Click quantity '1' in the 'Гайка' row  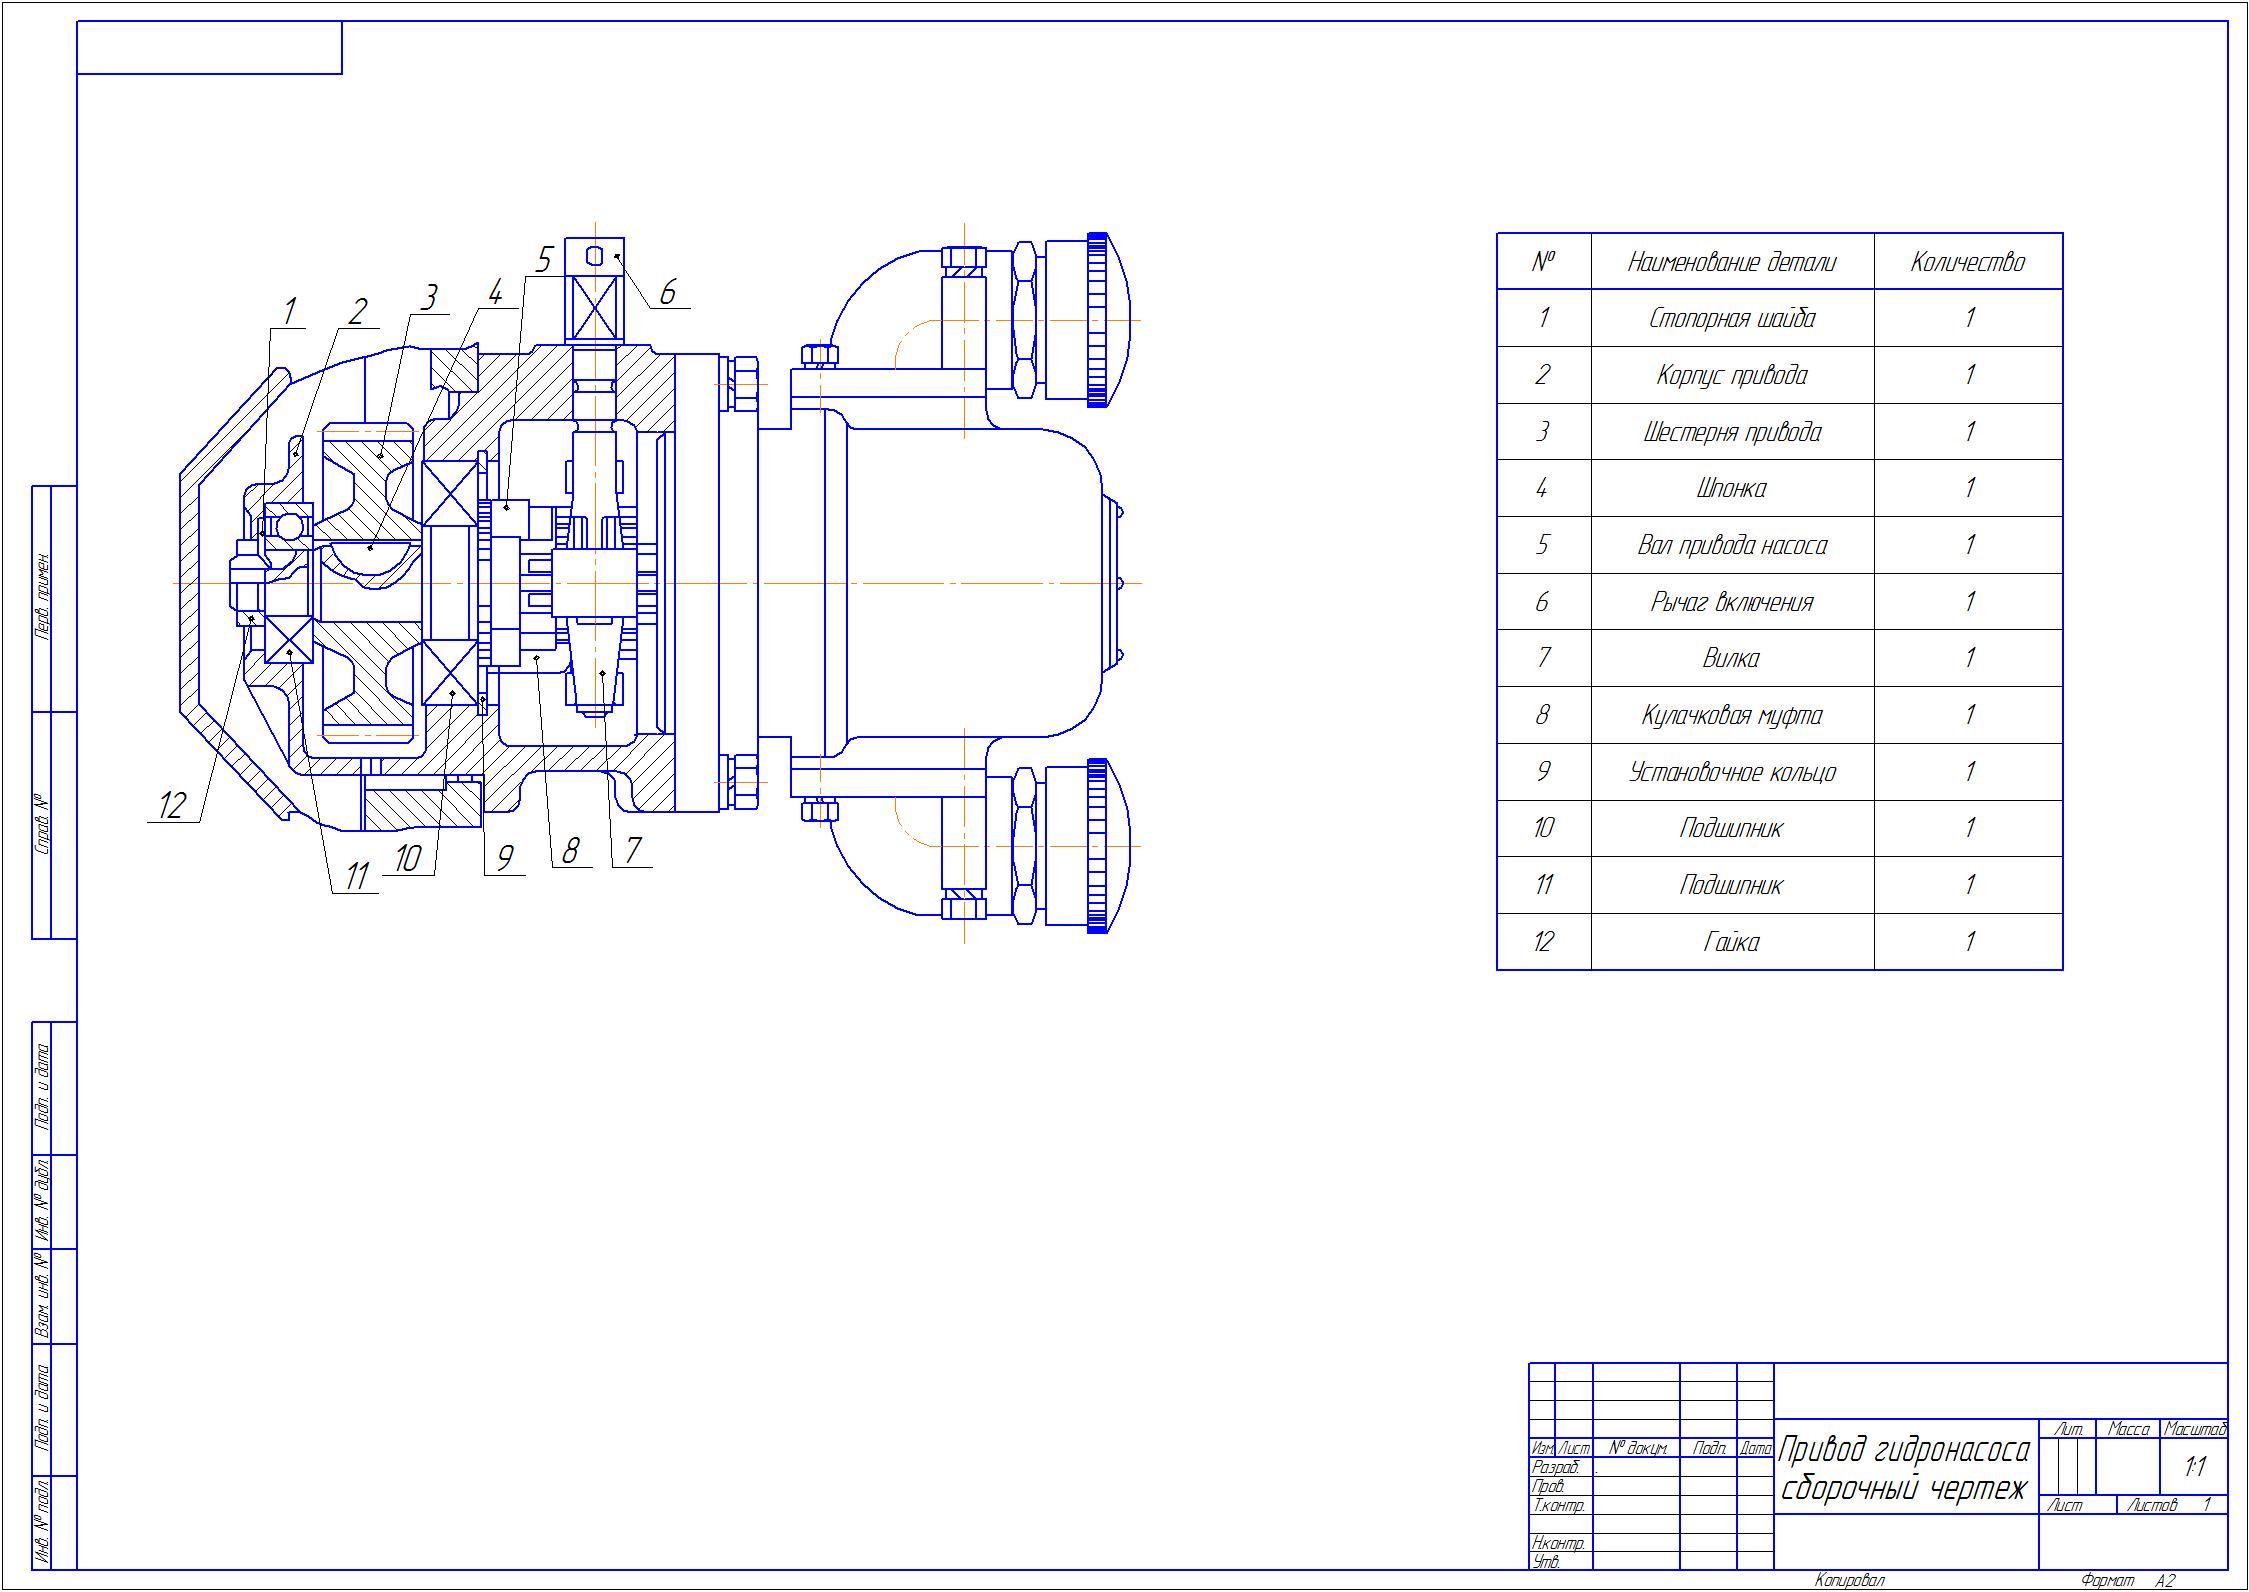(1969, 941)
